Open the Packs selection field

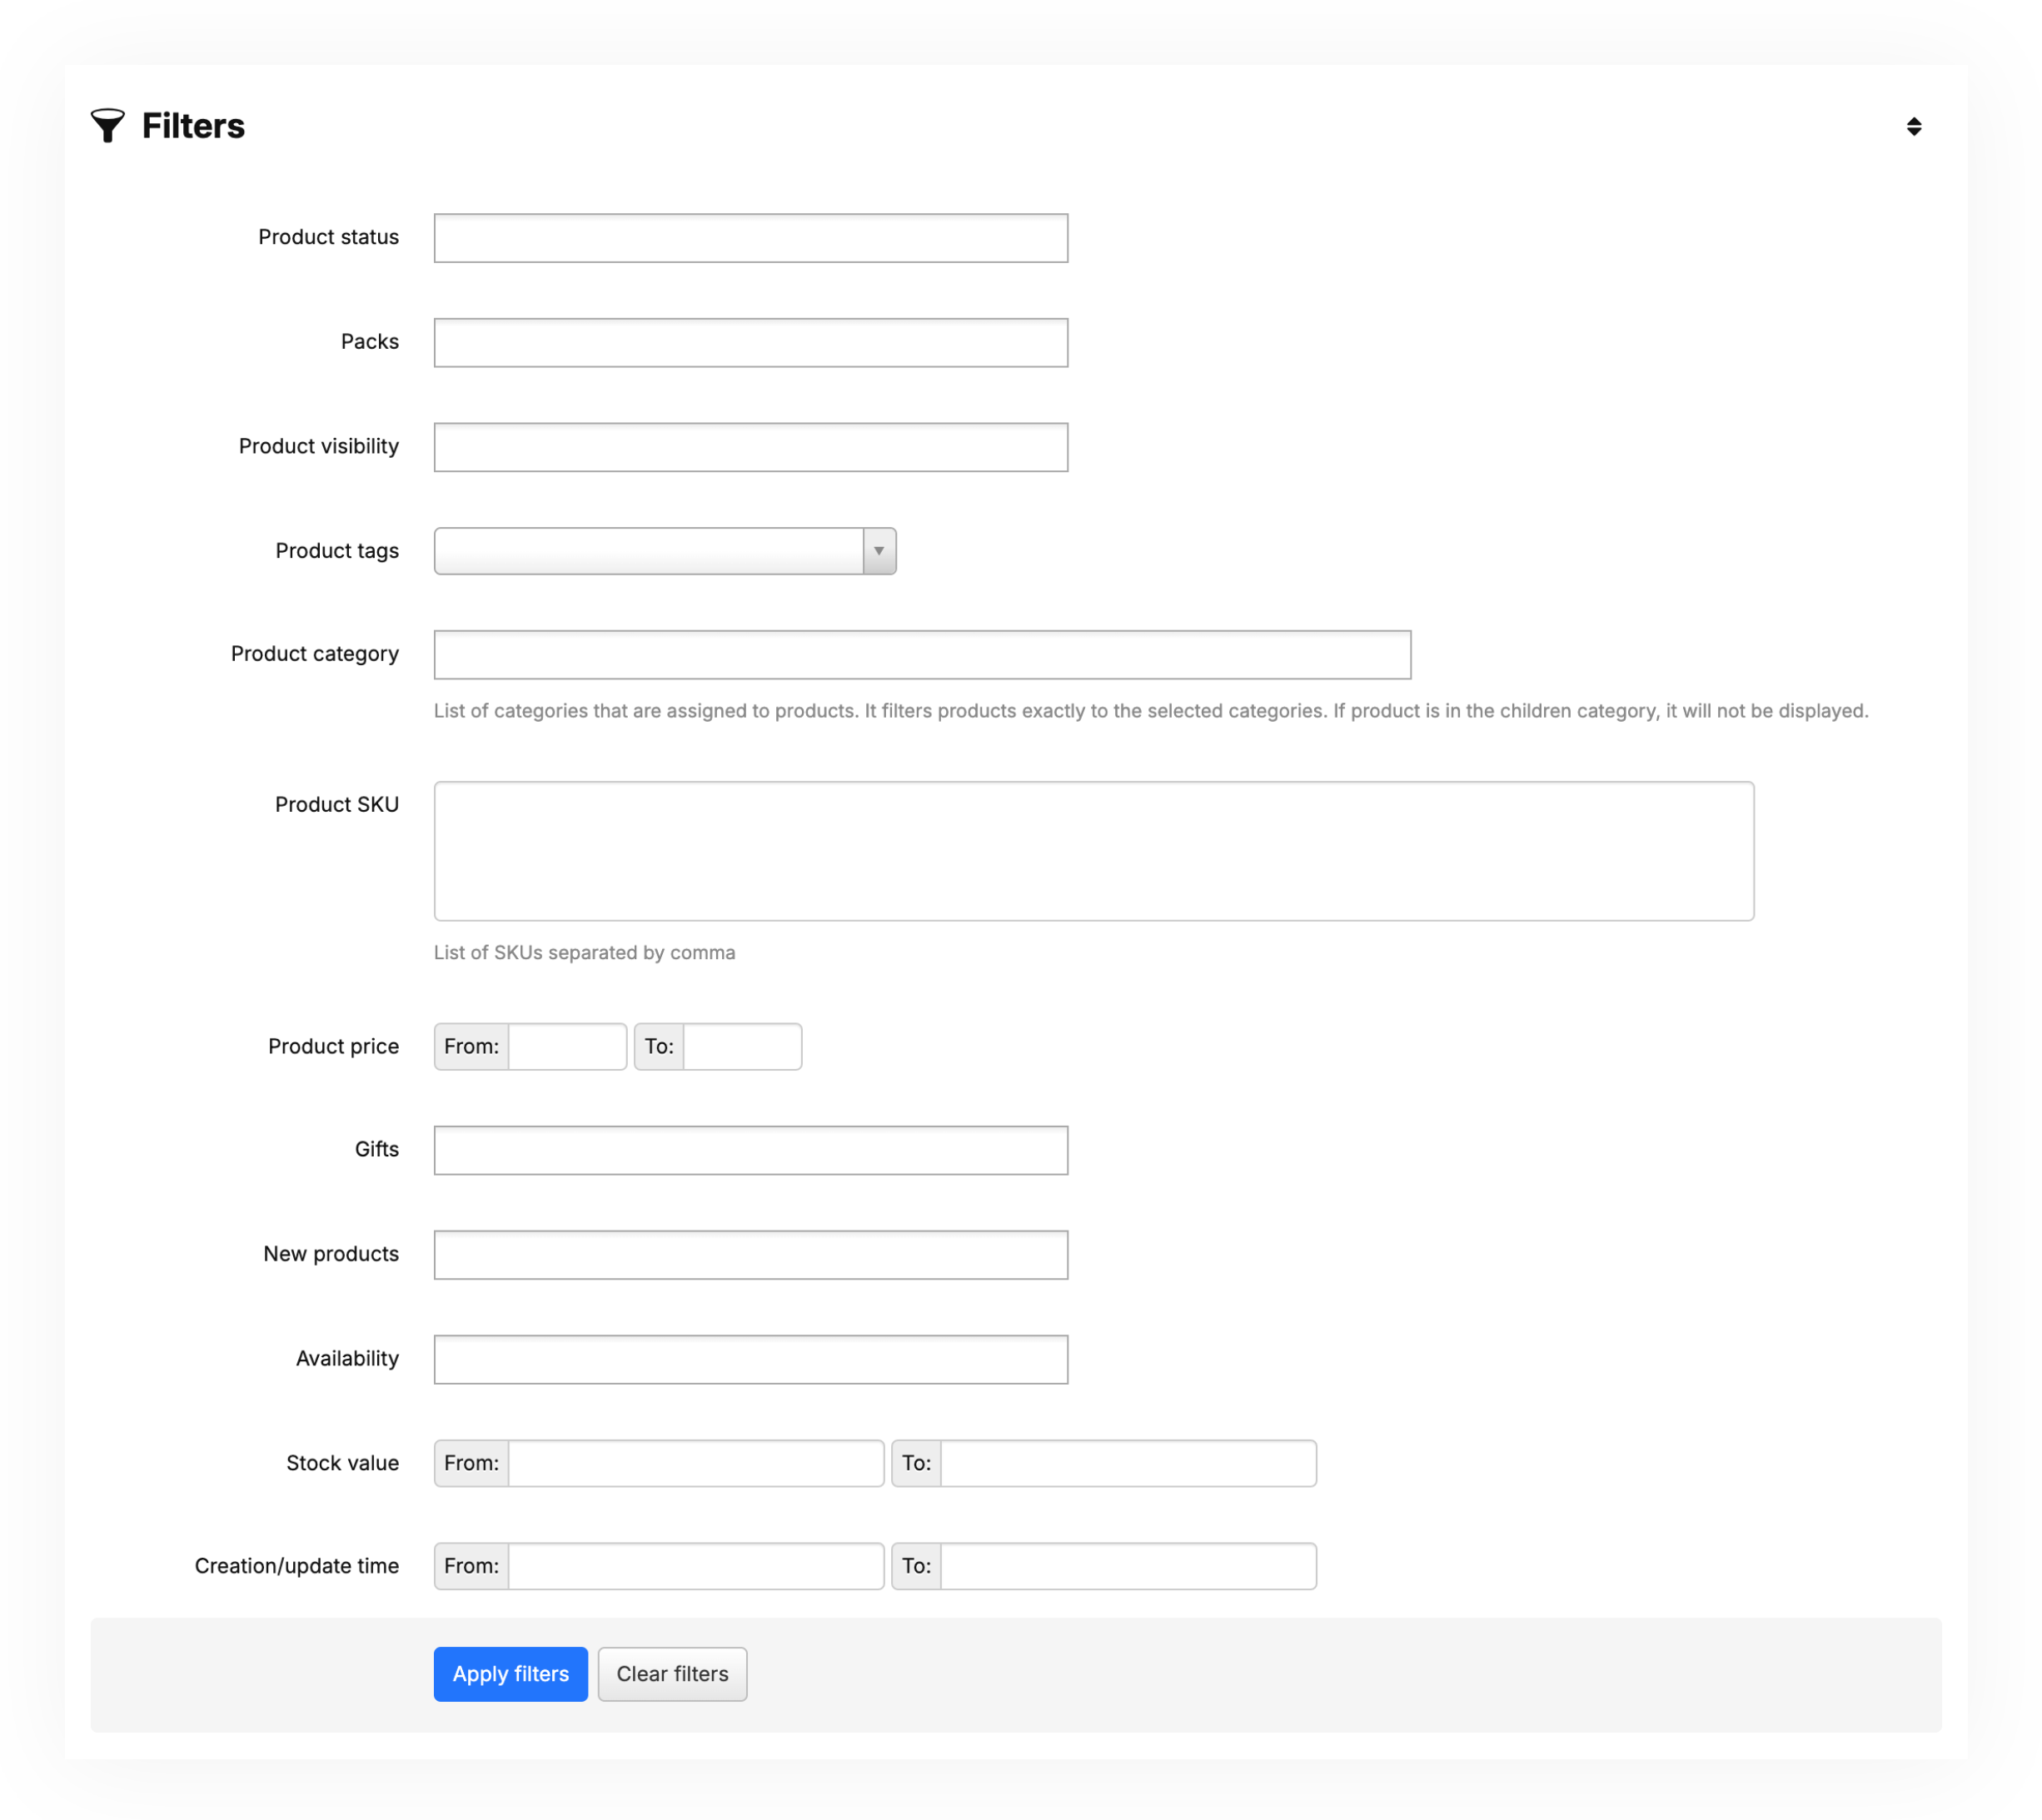pos(750,343)
